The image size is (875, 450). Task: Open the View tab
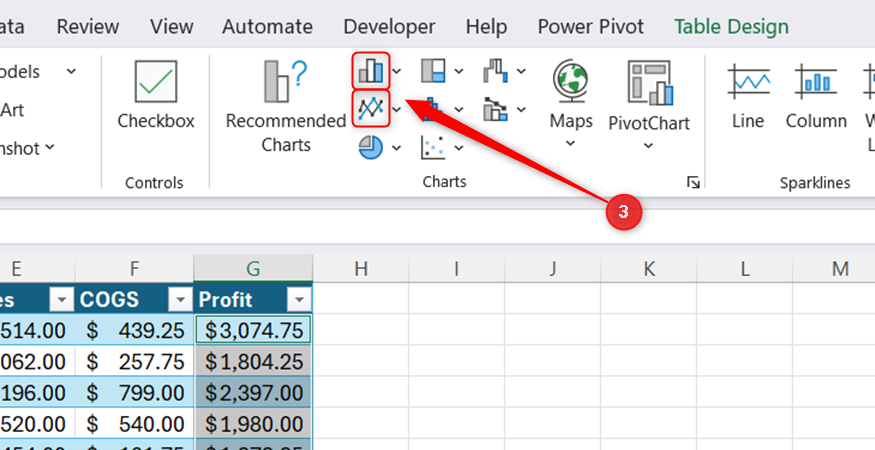click(x=172, y=26)
